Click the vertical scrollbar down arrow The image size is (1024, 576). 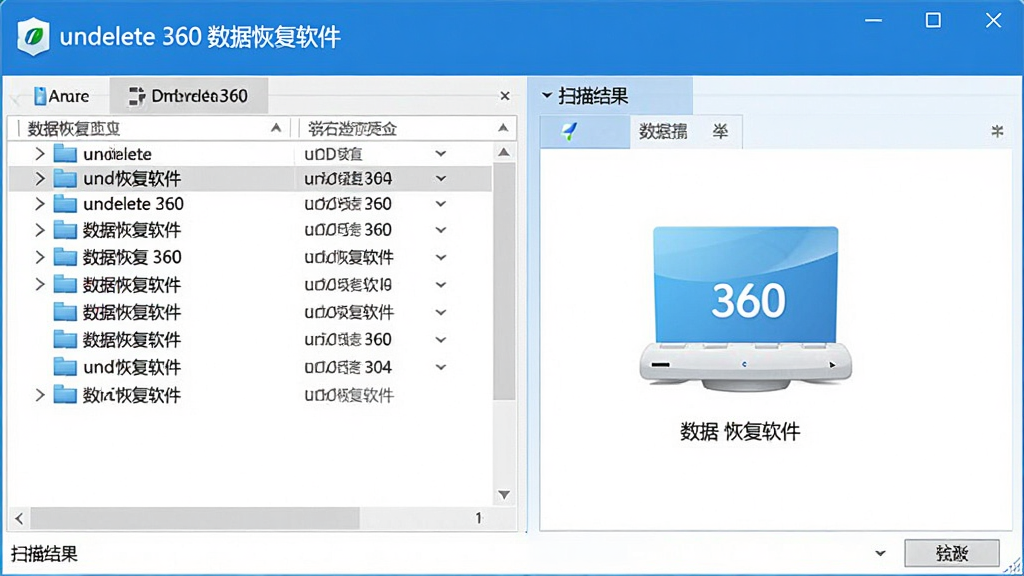point(504,494)
